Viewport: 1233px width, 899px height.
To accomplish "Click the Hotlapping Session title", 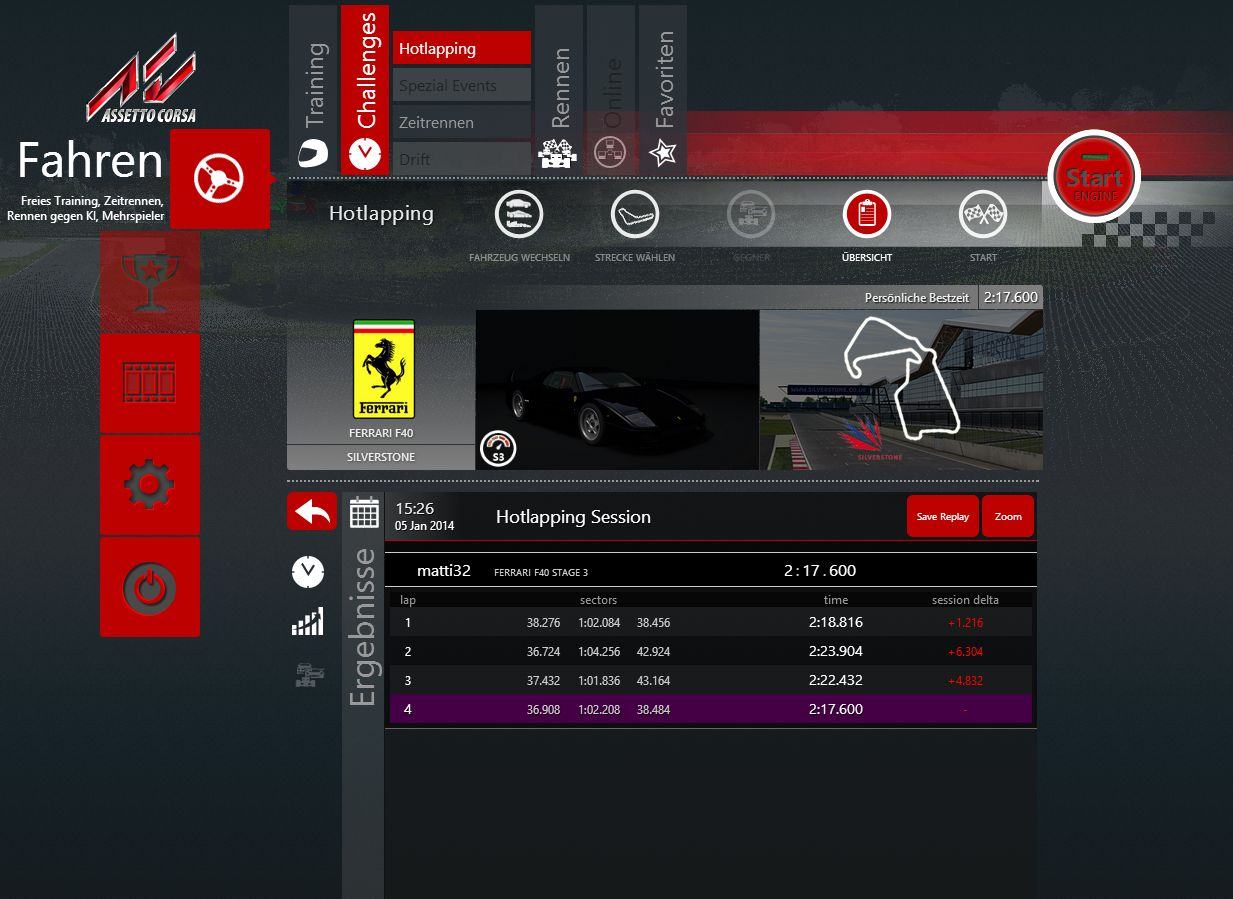I will coord(573,517).
